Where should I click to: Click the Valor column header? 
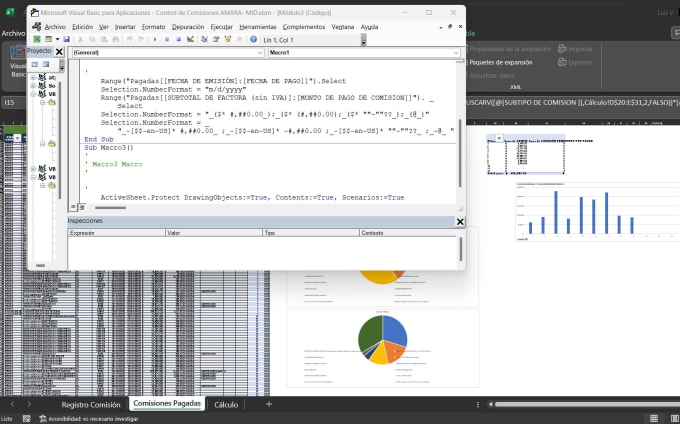tap(214, 233)
